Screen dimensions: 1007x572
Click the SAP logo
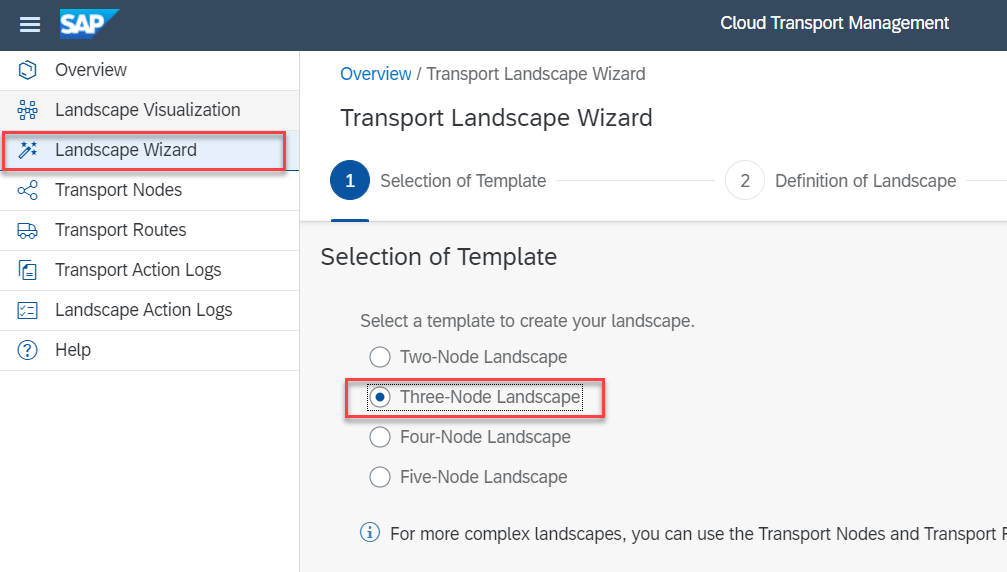coord(88,24)
